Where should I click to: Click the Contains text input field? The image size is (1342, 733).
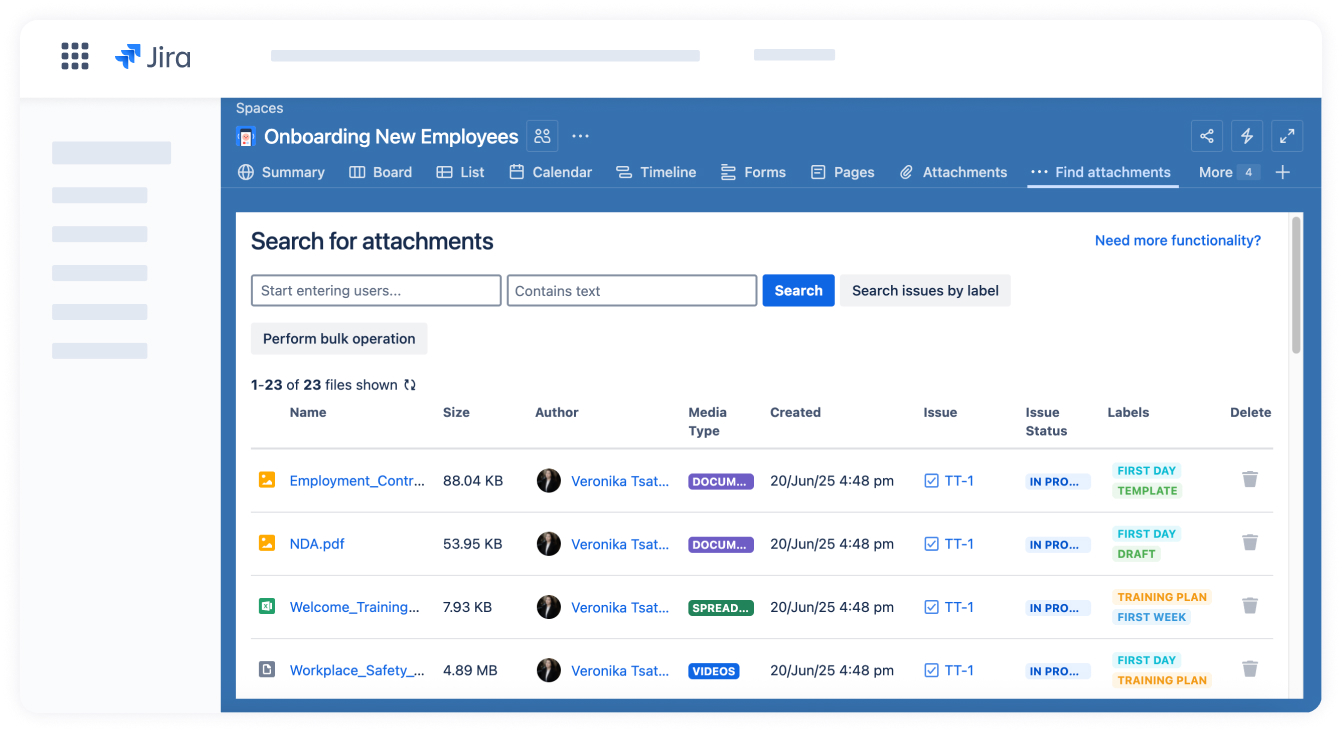tap(632, 291)
